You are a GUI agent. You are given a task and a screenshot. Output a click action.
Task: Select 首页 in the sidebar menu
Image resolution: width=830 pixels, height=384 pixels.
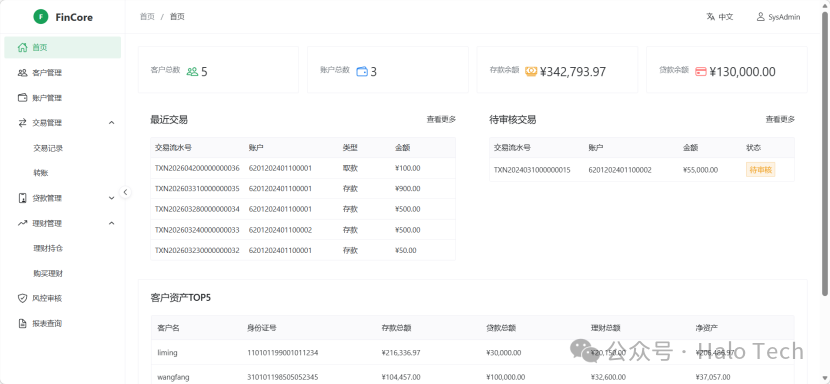coord(62,47)
